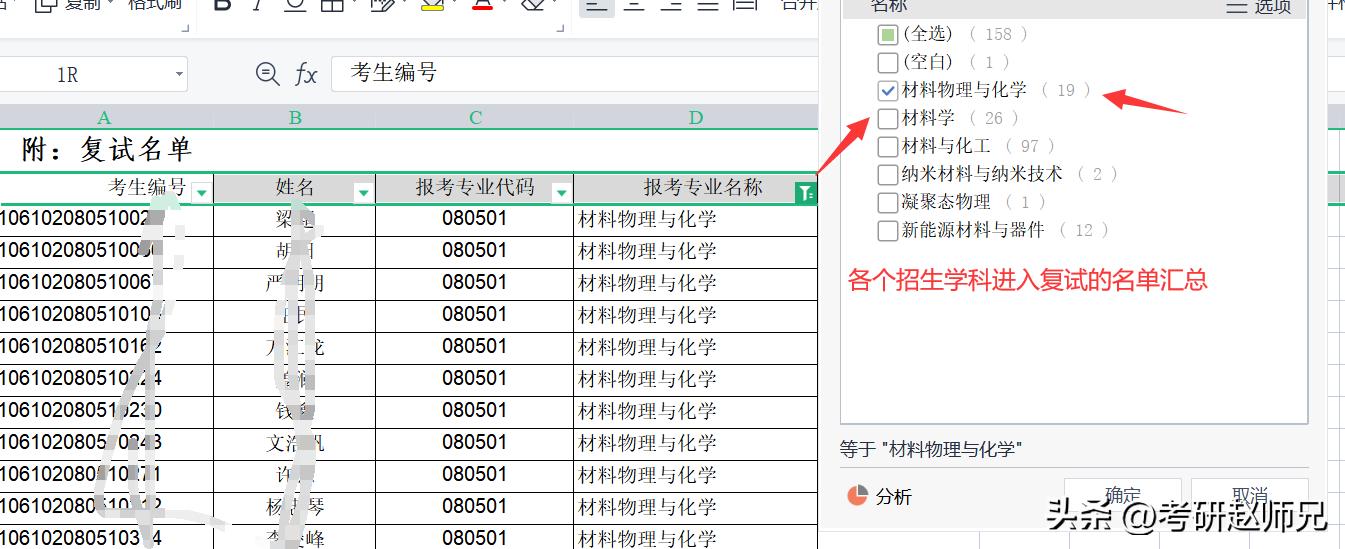Center-align the cell text
The height and width of the screenshot is (549, 1345).
click(x=634, y=5)
